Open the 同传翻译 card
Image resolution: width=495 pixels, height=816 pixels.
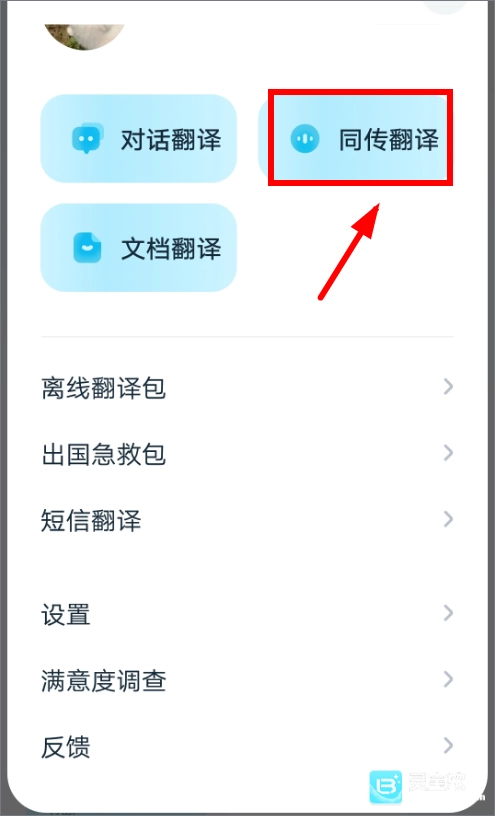coord(356,138)
